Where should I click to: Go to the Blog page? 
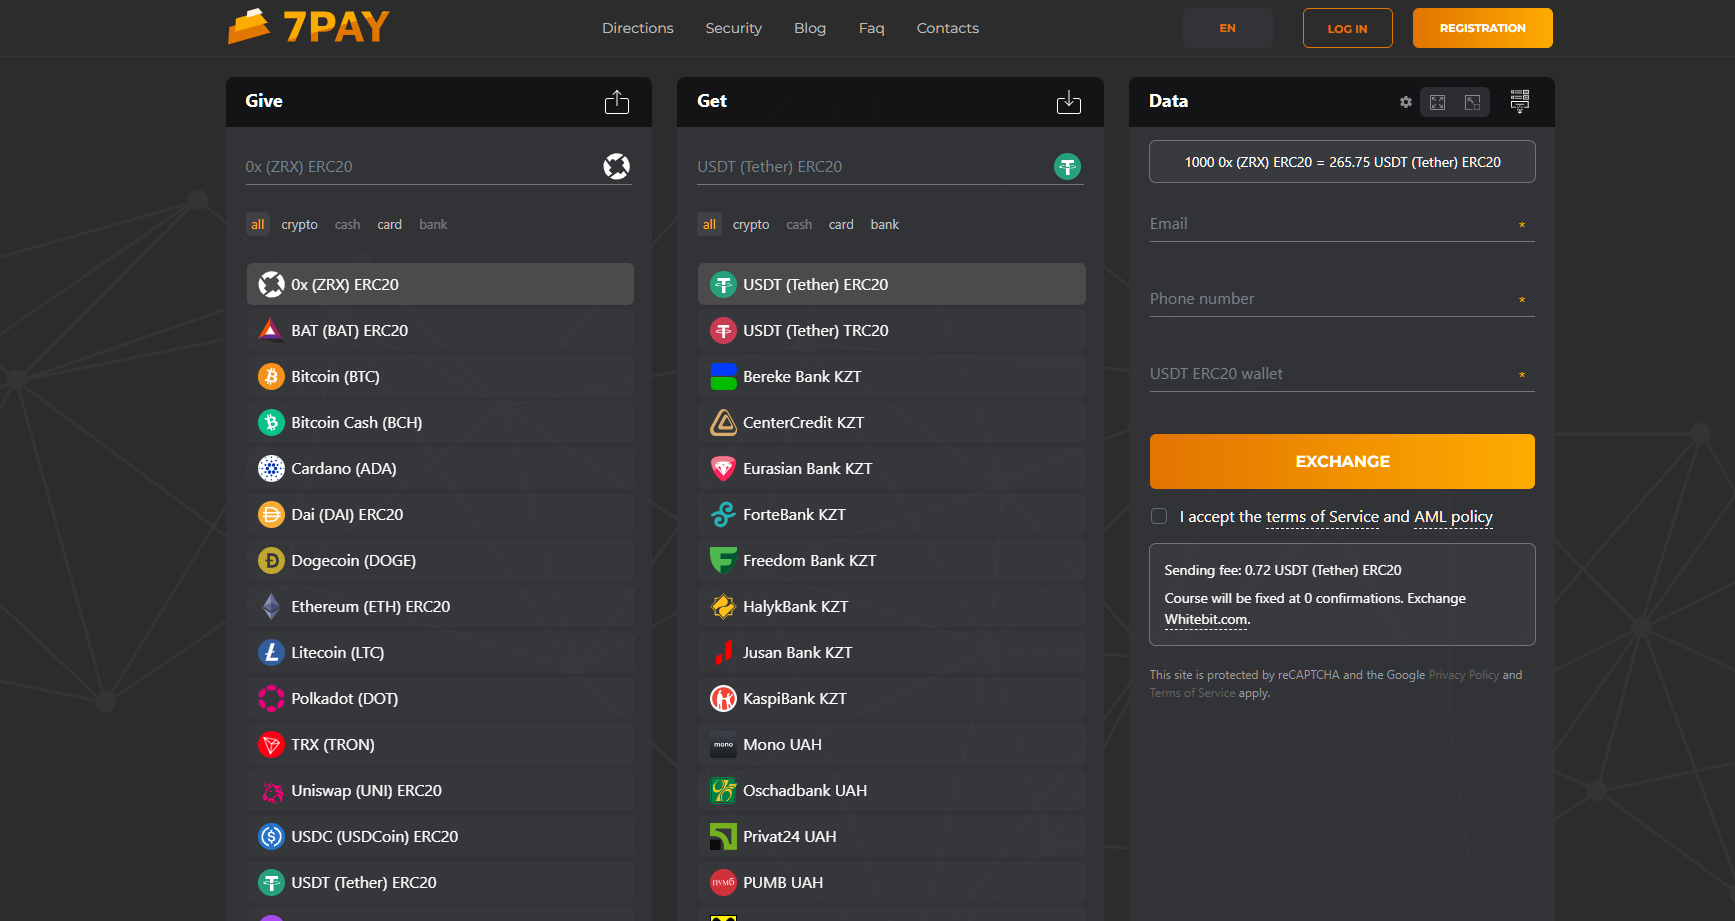[x=810, y=28]
